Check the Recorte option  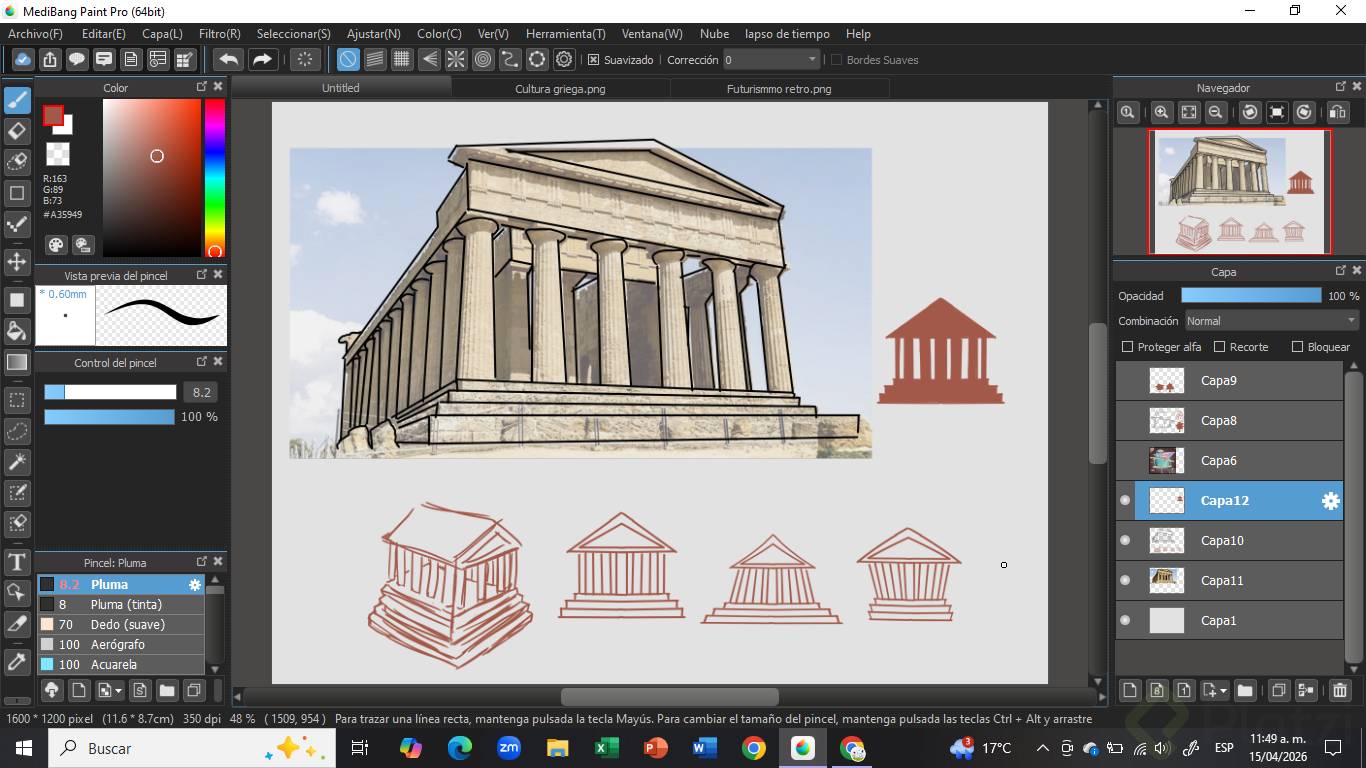click(x=1219, y=347)
